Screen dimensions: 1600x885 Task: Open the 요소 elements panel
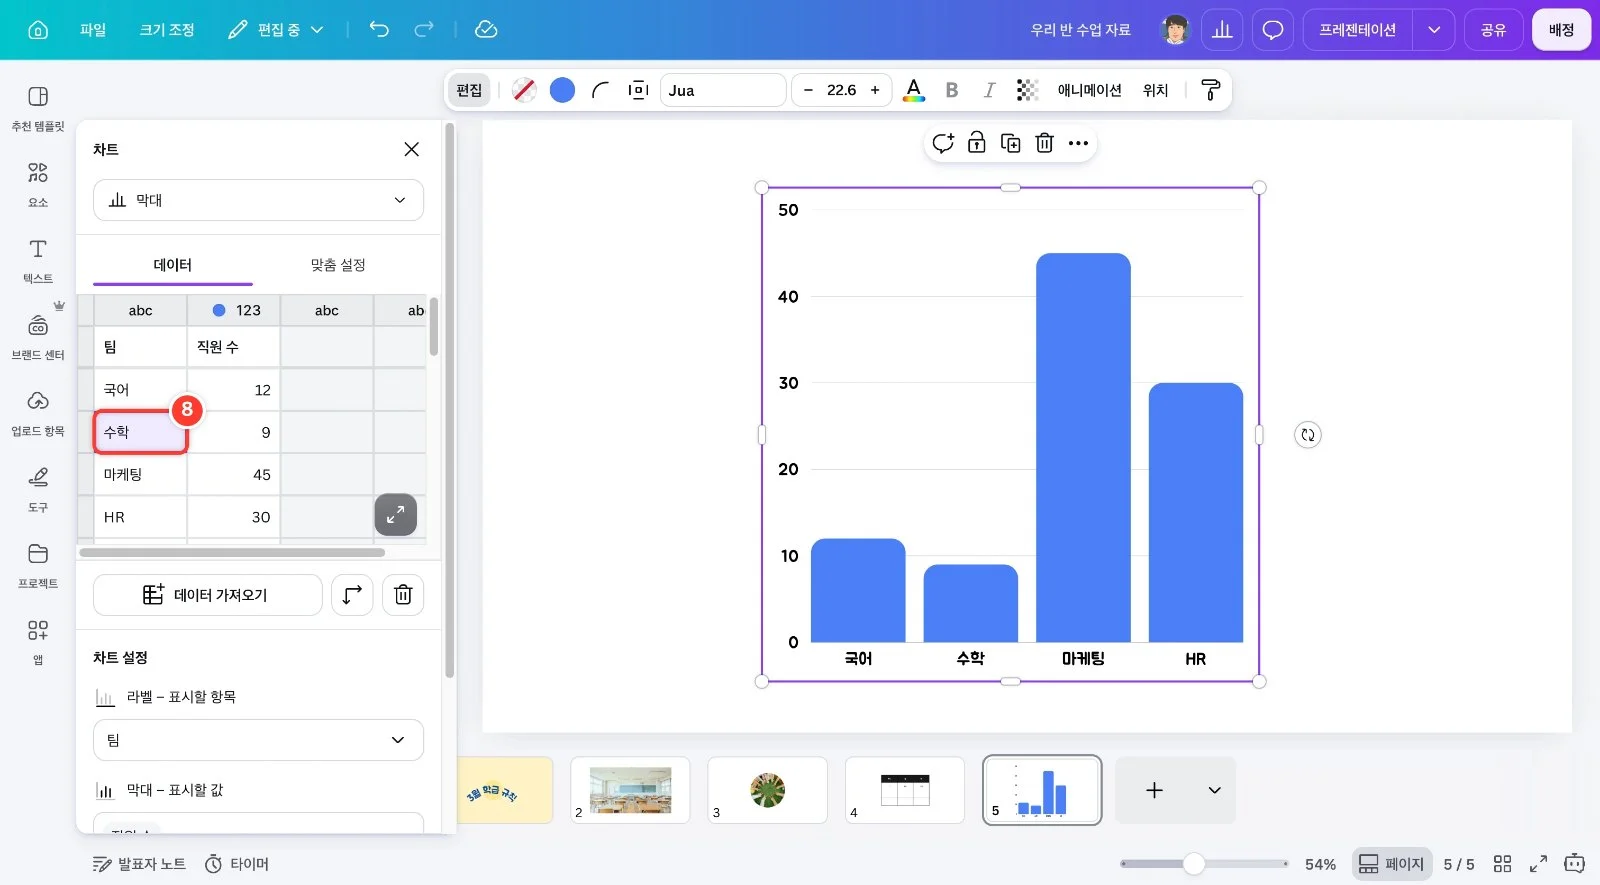[x=38, y=184]
